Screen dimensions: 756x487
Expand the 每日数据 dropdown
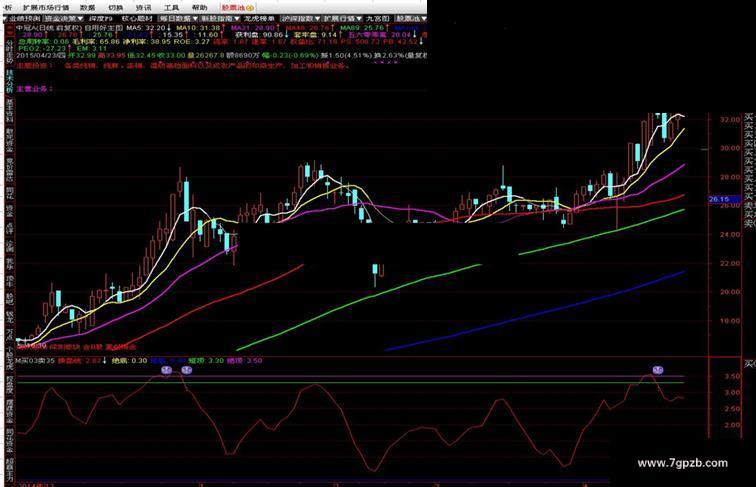tap(179, 19)
